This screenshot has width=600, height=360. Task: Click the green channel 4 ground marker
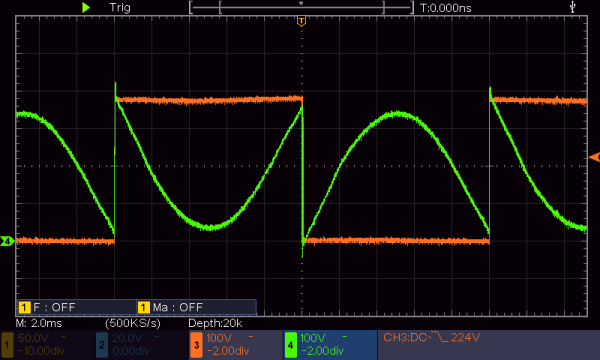tap(7, 241)
